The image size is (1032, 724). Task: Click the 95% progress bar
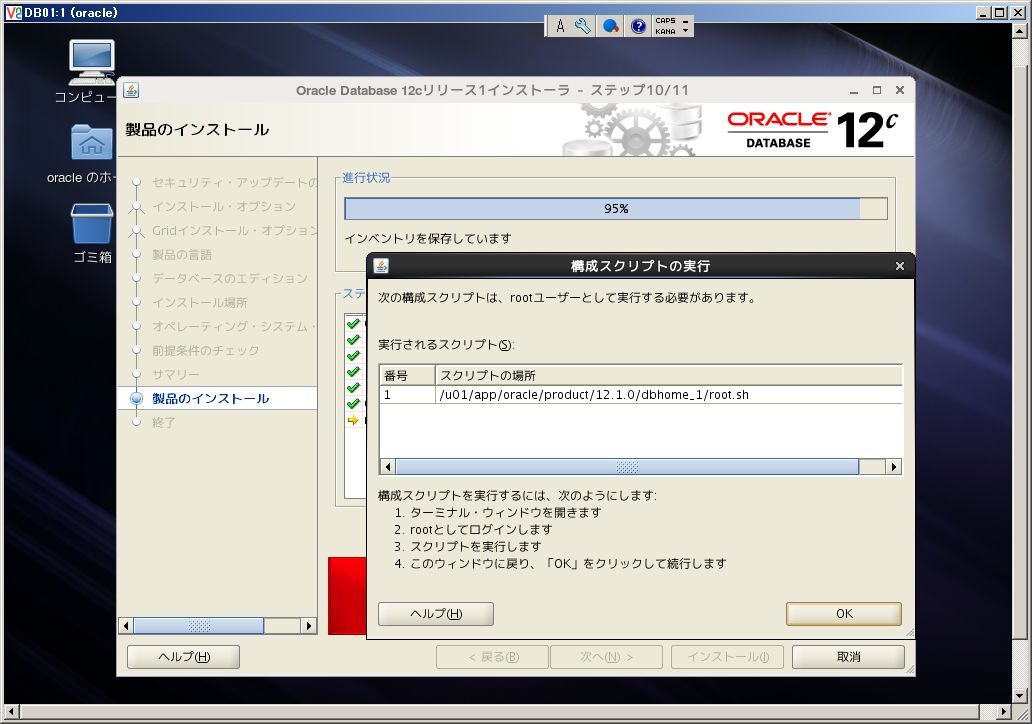[x=615, y=209]
